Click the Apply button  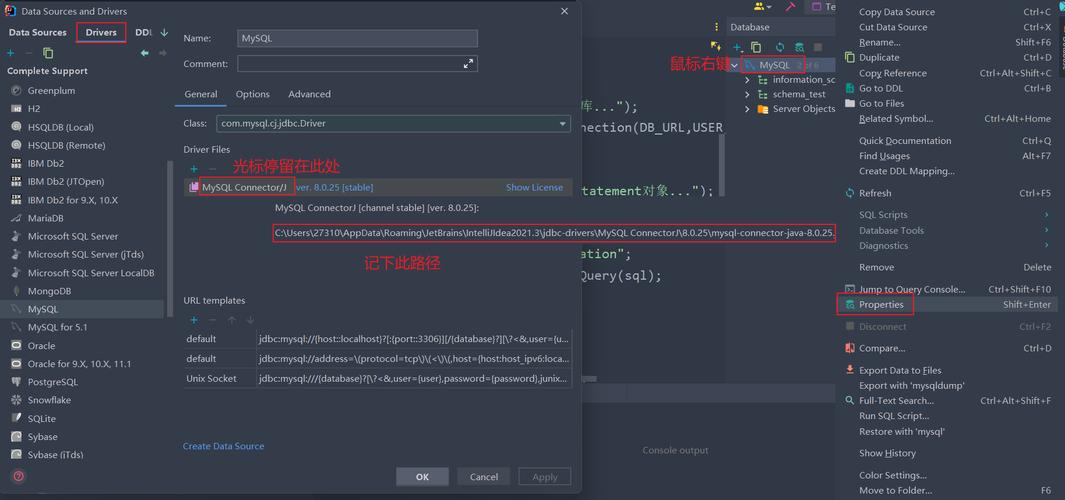(545, 477)
